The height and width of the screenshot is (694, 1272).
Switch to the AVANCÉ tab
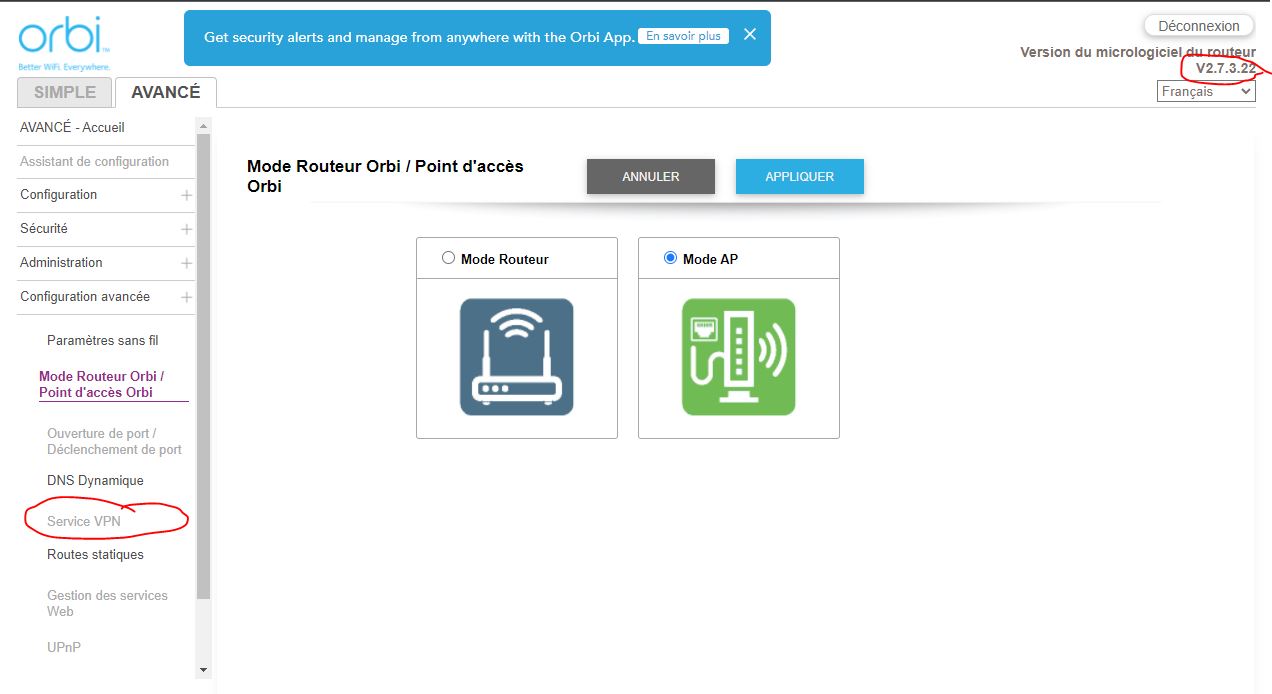point(166,92)
